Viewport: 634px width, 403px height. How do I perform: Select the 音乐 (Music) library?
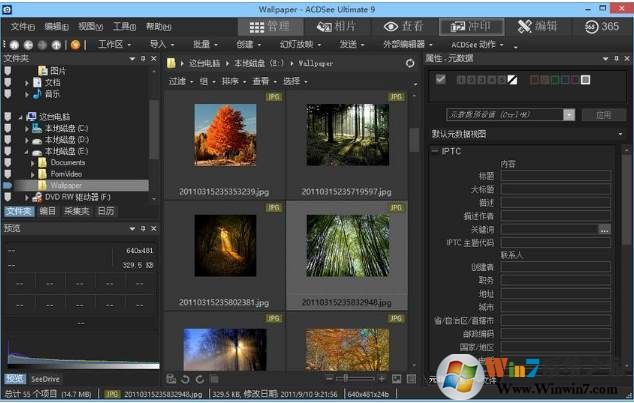[52, 94]
